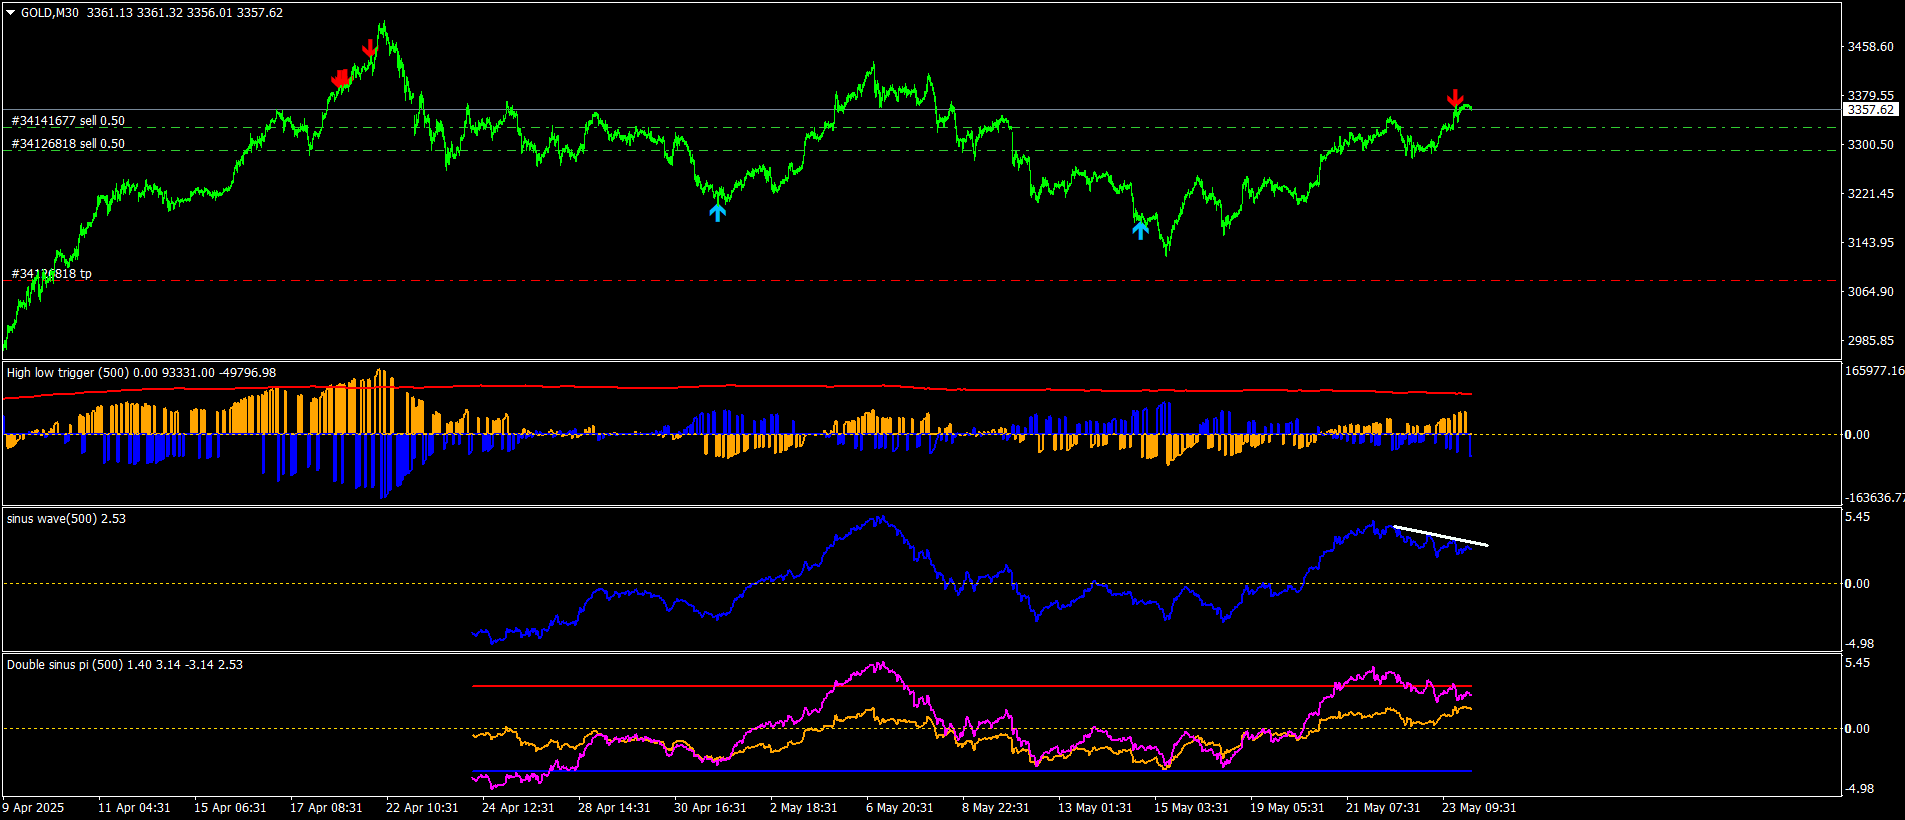Click the 24 Apr 12:31 time label
This screenshot has width=1905, height=820.
tap(518, 808)
